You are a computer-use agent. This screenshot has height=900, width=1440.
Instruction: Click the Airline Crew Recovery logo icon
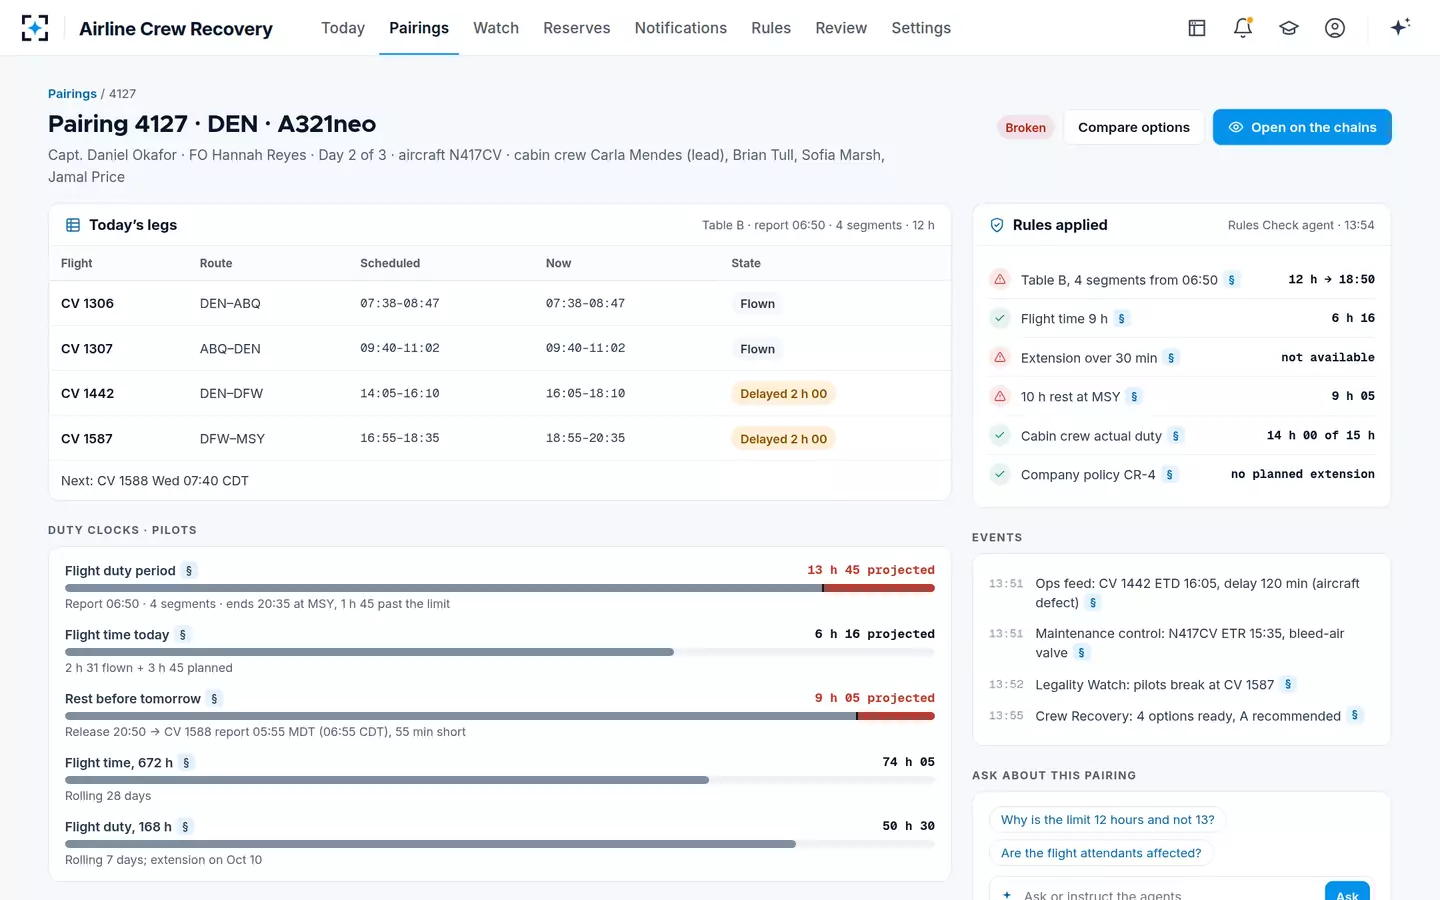coord(35,28)
